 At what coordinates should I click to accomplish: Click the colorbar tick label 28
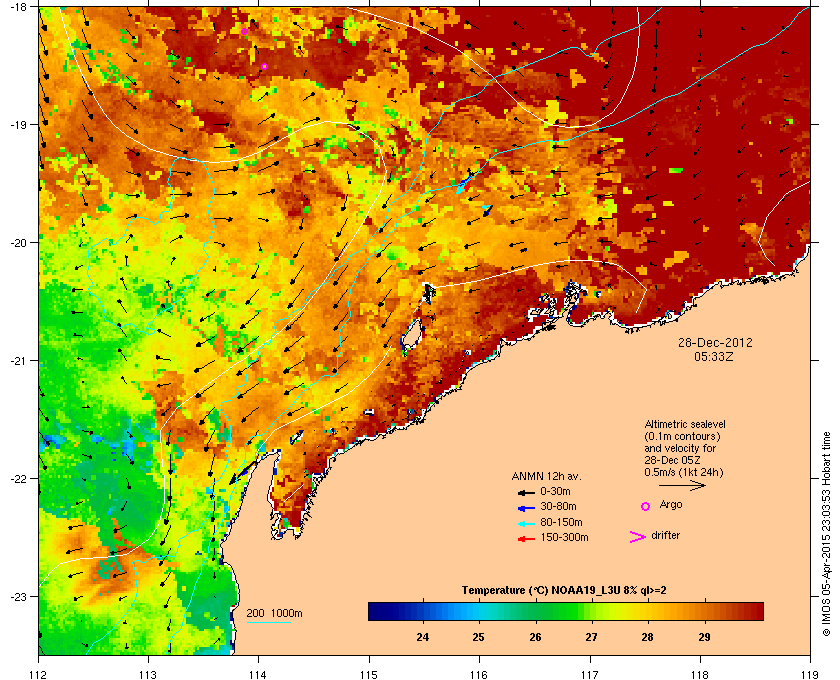tap(648, 637)
